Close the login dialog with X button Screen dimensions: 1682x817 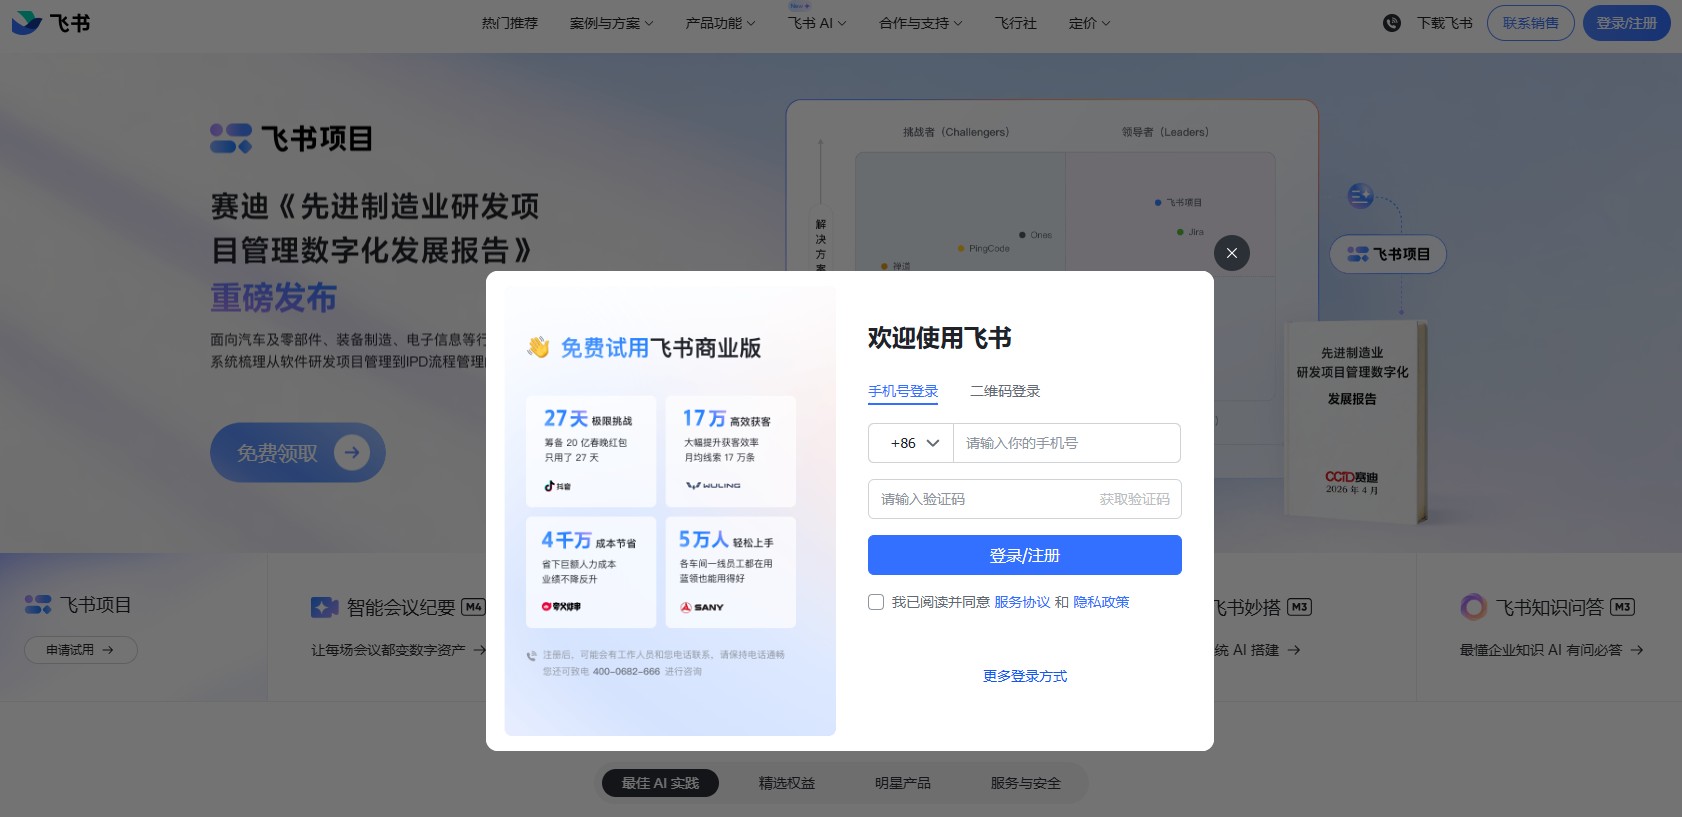(x=1232, y=253)
